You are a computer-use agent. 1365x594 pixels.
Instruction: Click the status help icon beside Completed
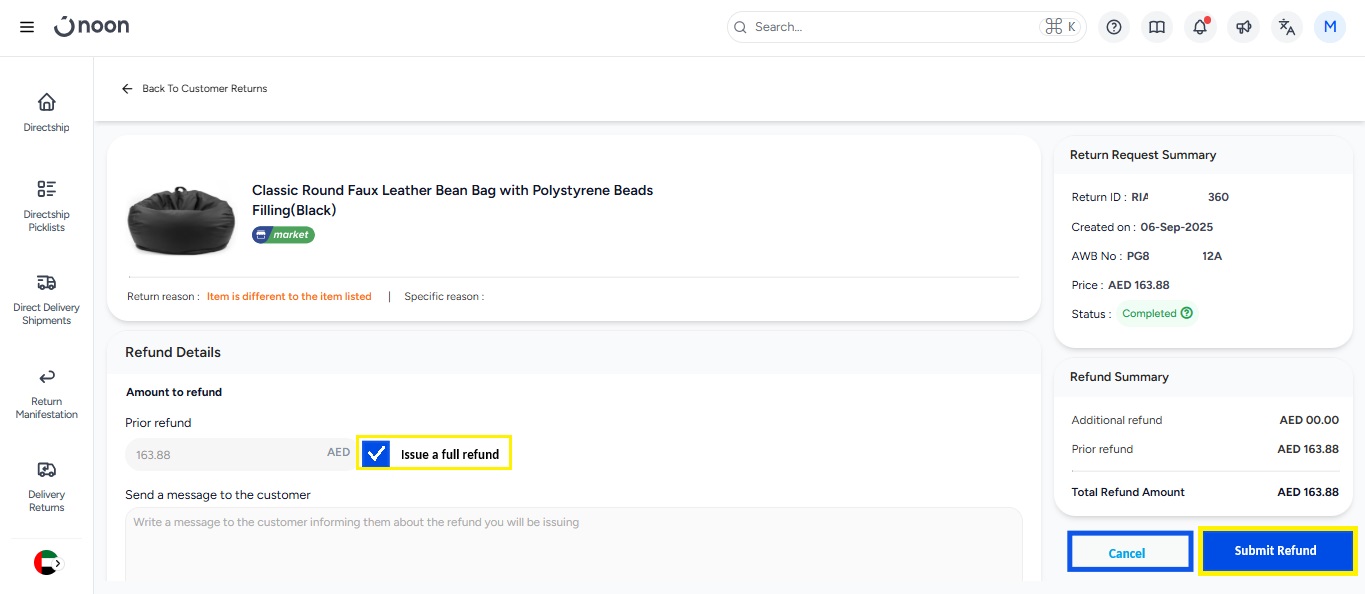[x=1187, y=313]
